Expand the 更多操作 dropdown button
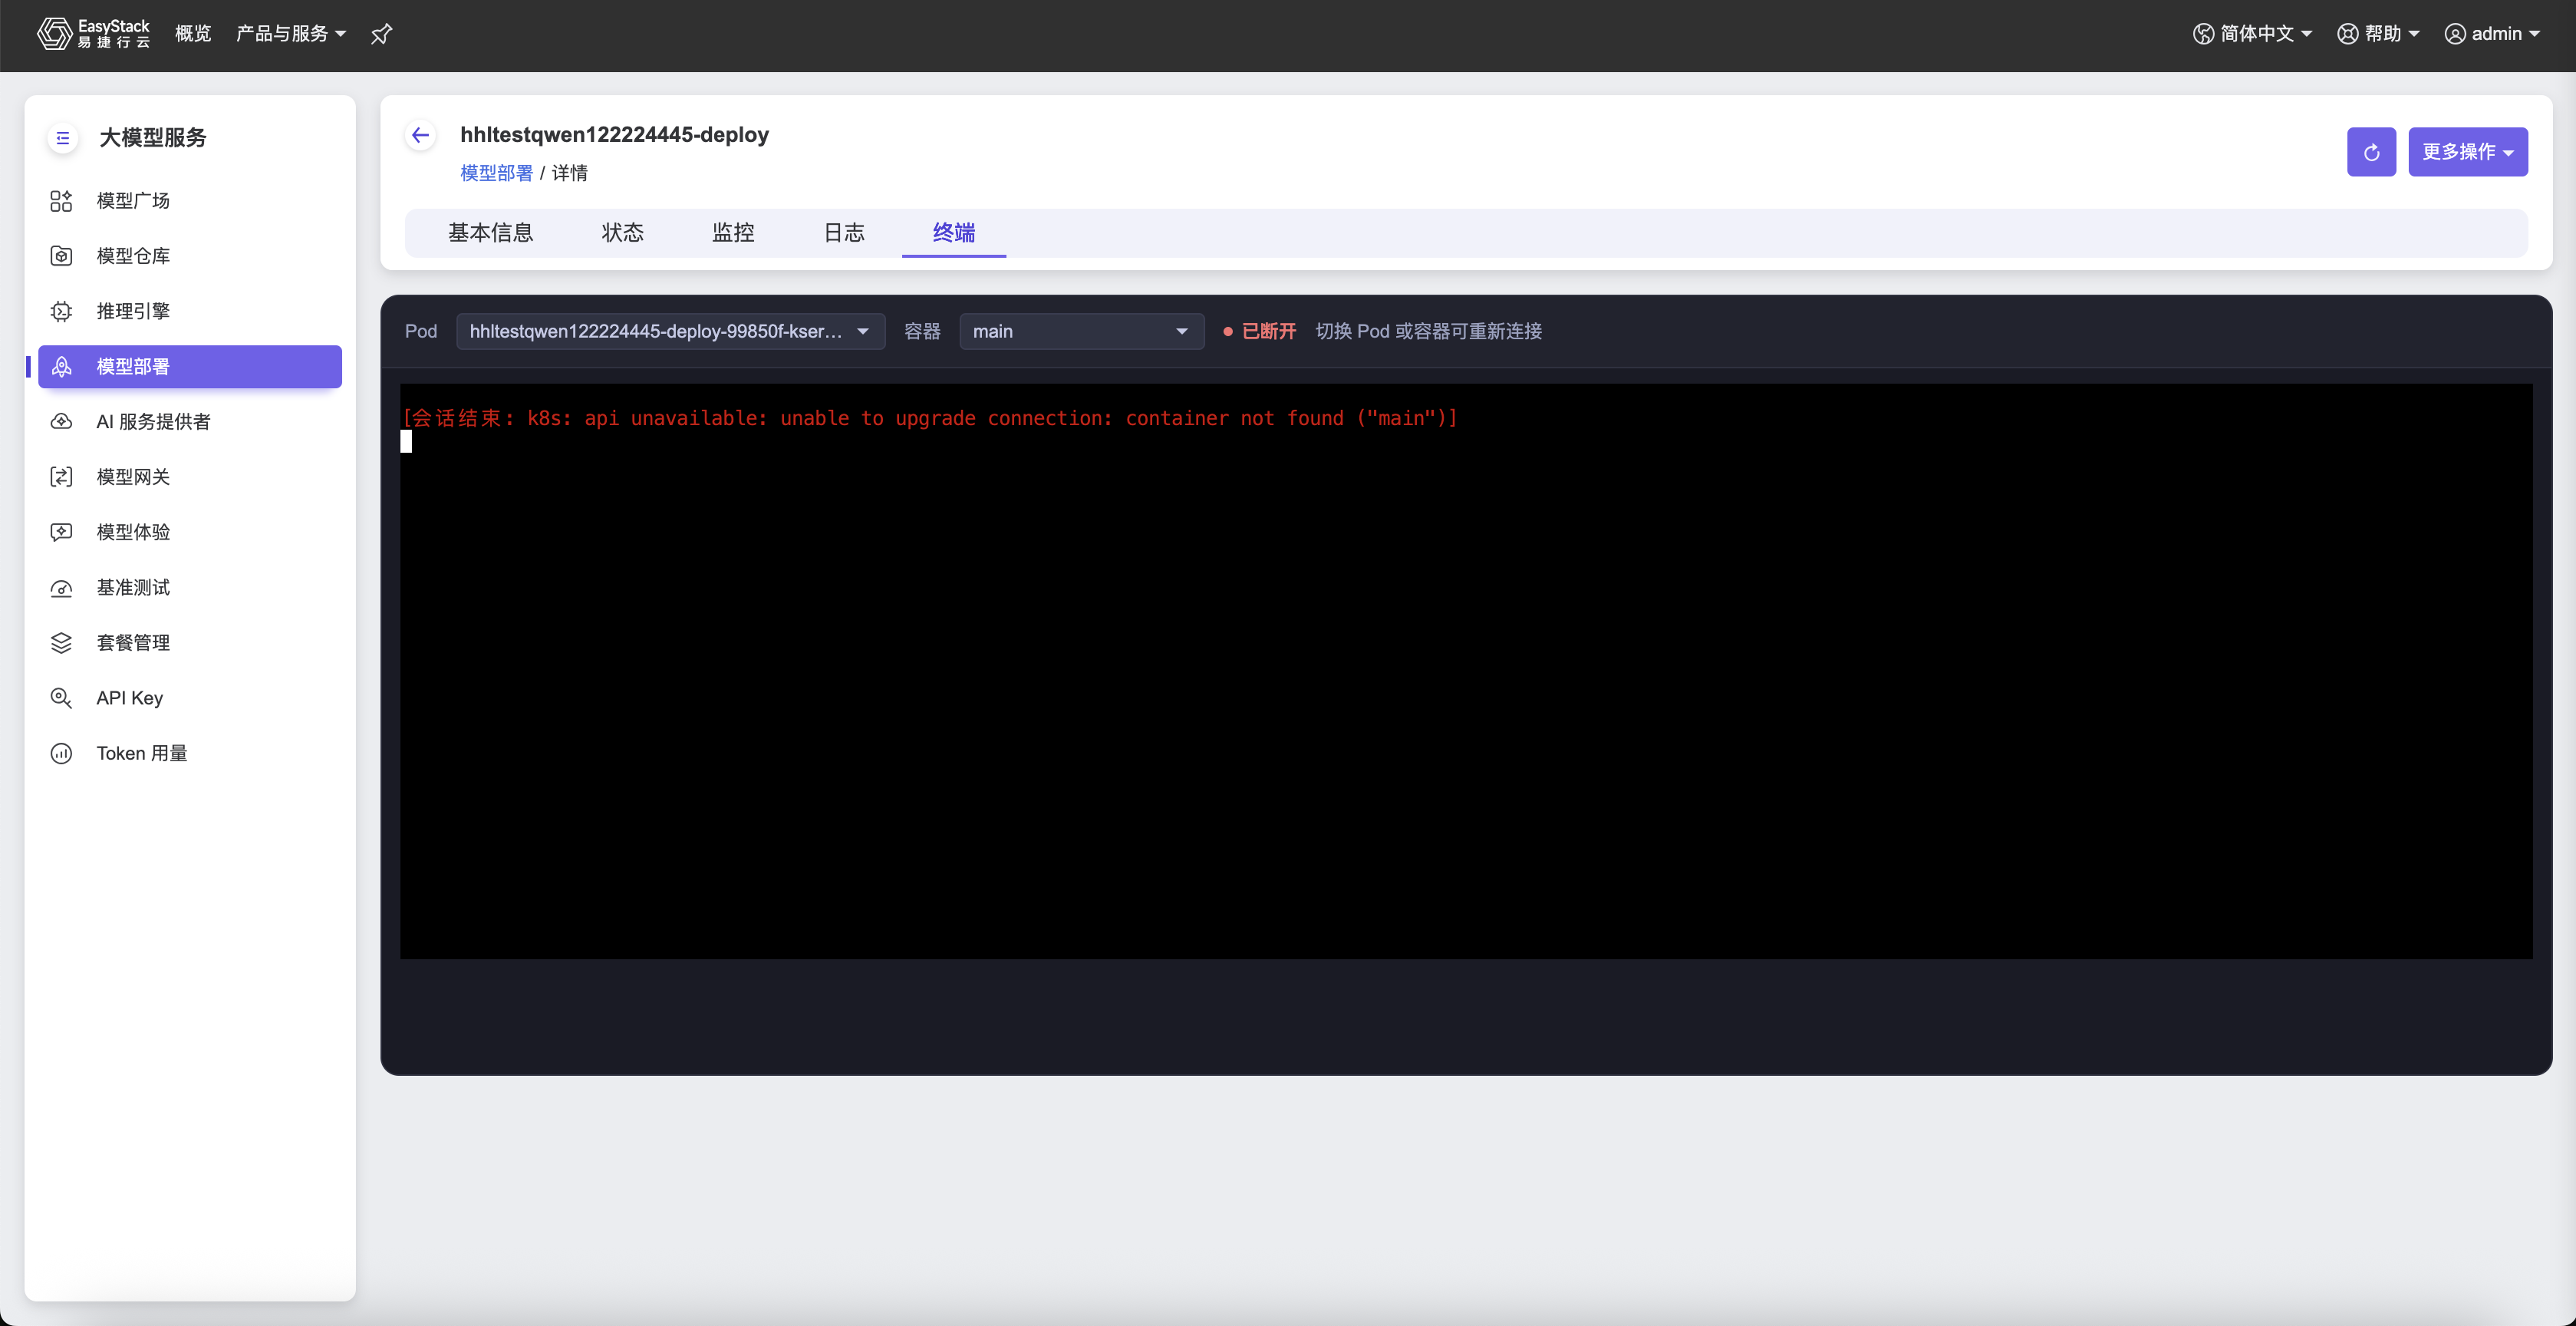The height and width of the screenshot is (1326, 2576). tap(2467, 152)
